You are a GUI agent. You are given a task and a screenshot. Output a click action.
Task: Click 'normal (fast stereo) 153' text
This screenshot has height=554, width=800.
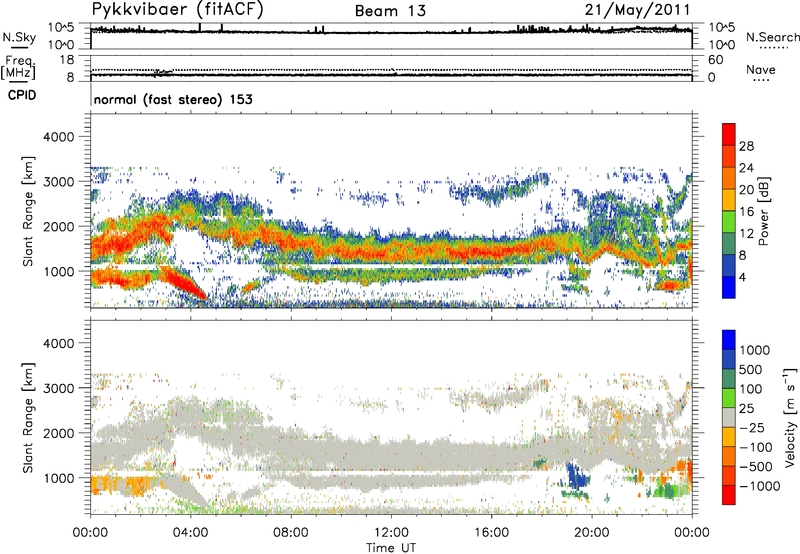(173, 99)
